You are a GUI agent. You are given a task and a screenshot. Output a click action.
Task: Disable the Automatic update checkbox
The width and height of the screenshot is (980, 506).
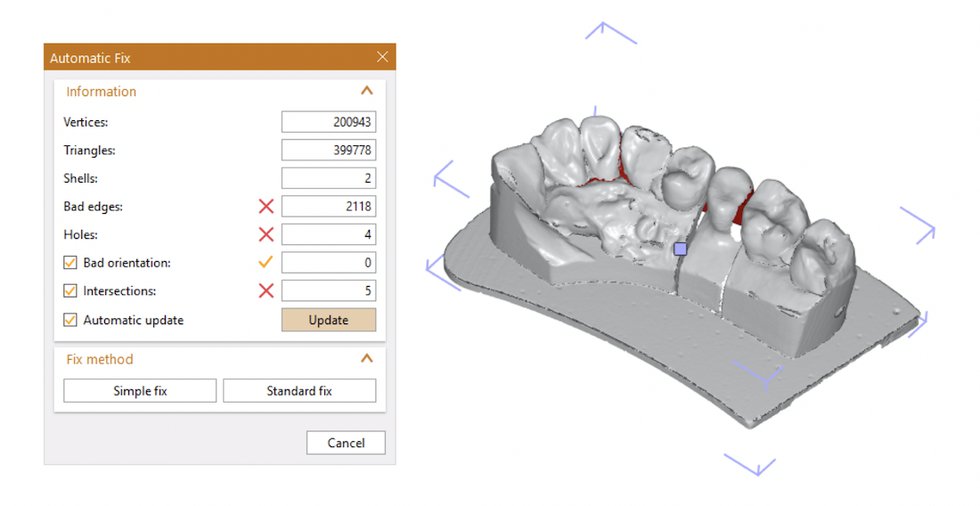(x=70, y=320)
